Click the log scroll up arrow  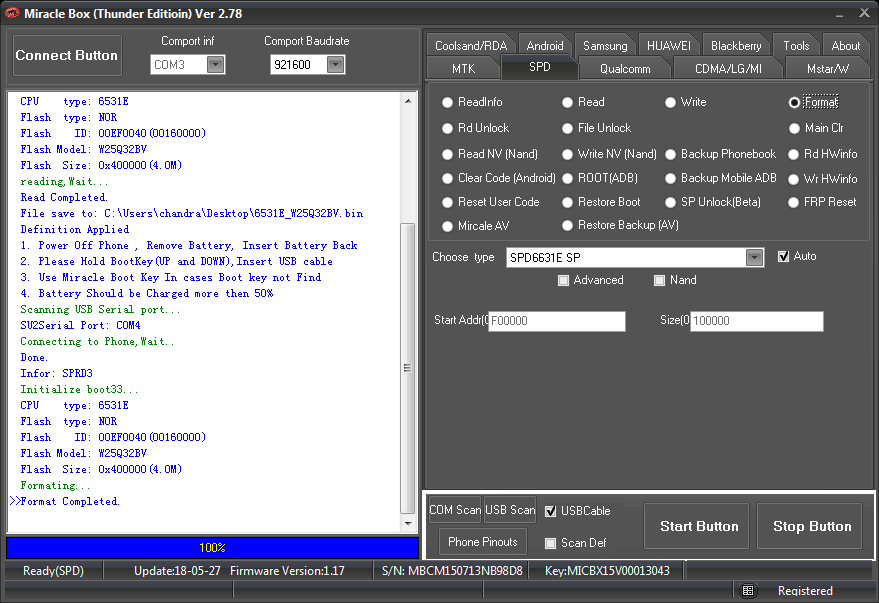[x=408, y=101]
